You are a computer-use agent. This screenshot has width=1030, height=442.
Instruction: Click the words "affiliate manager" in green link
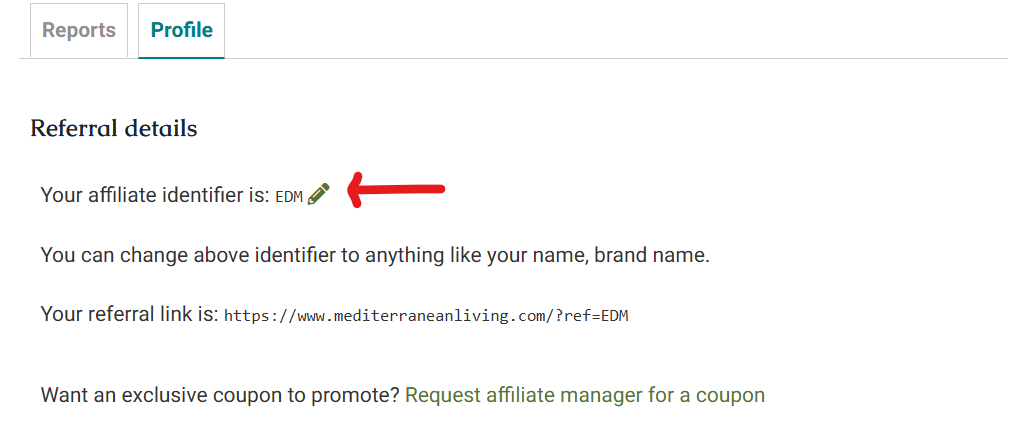pos(568,395)
